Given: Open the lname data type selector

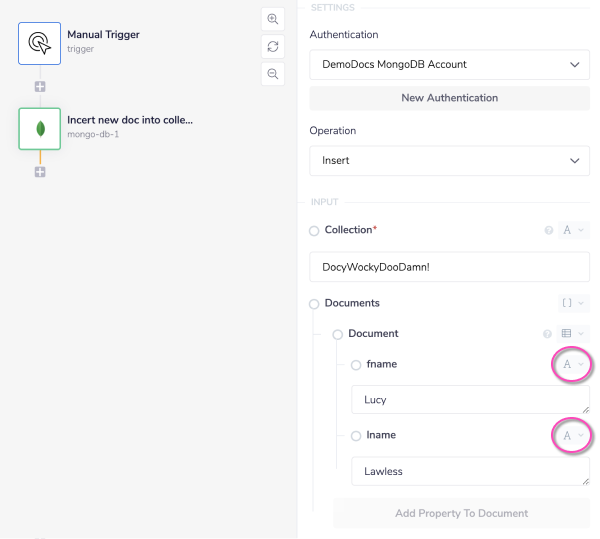Looking at the screenshot, I should (x=573, y=436).
